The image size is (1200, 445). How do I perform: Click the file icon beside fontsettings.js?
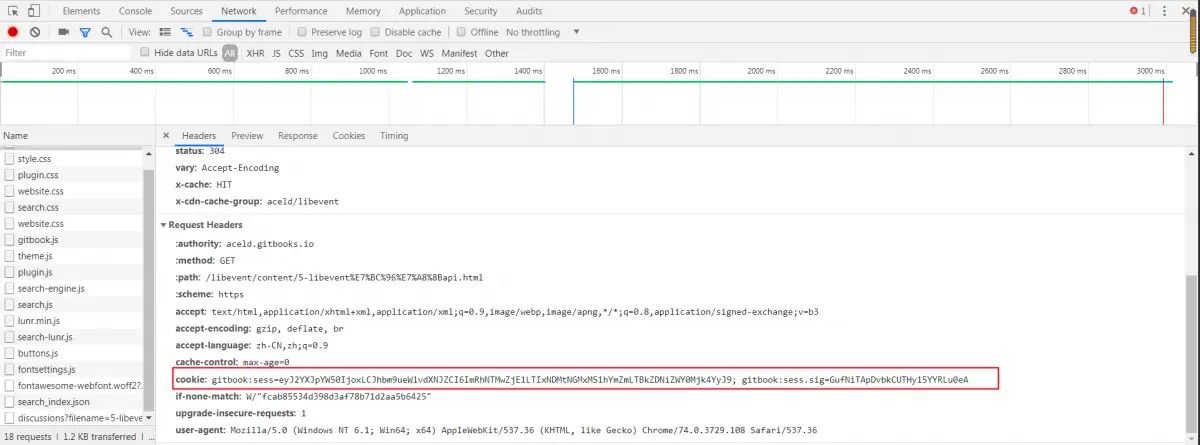tap(10, 369)
